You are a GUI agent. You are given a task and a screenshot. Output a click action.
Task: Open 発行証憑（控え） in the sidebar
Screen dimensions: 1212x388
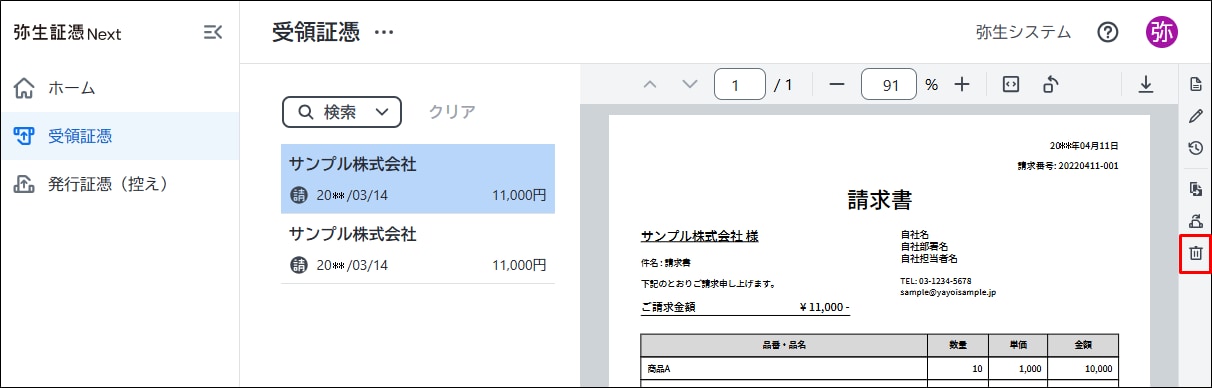(119, 184)
